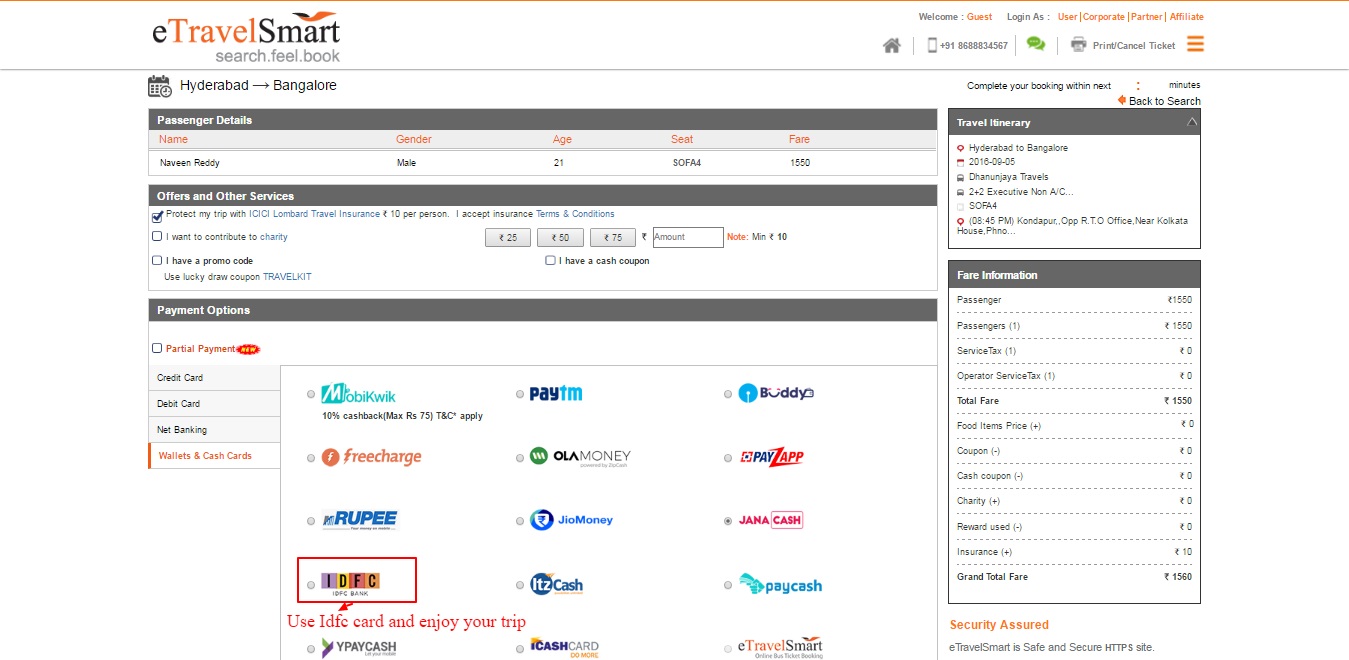This screenshot has width=1349, height=660.
Task: Click the PayZapp wallet logo
Action: tap(771, 457)
